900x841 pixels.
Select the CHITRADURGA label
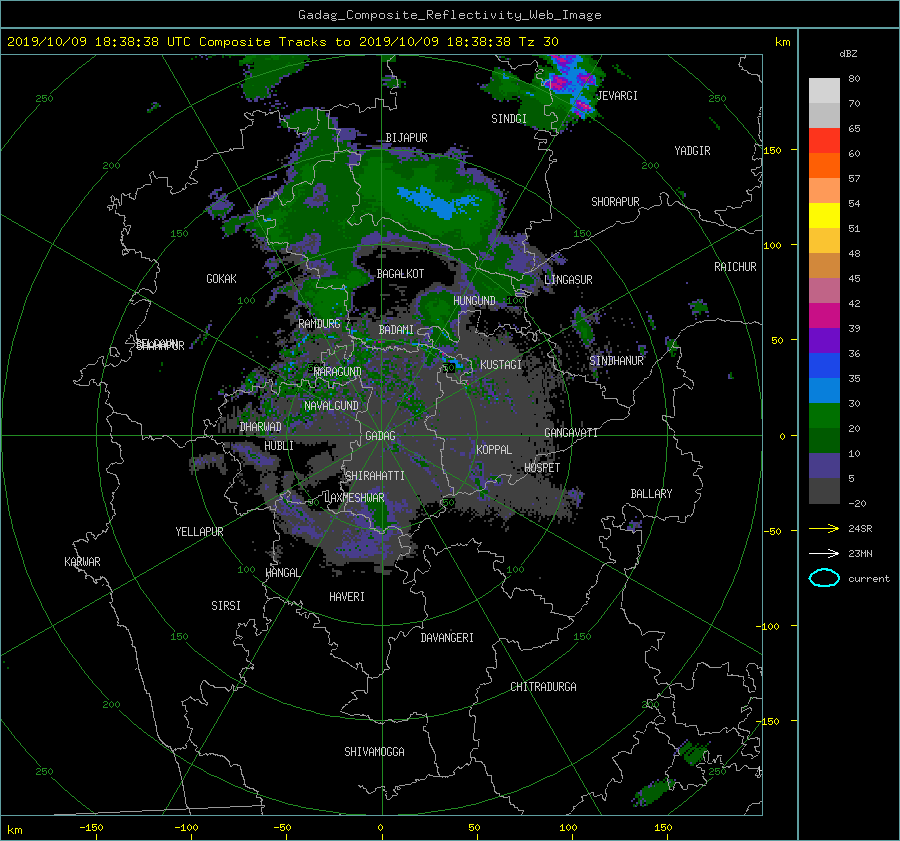click(x=543, y=687)
